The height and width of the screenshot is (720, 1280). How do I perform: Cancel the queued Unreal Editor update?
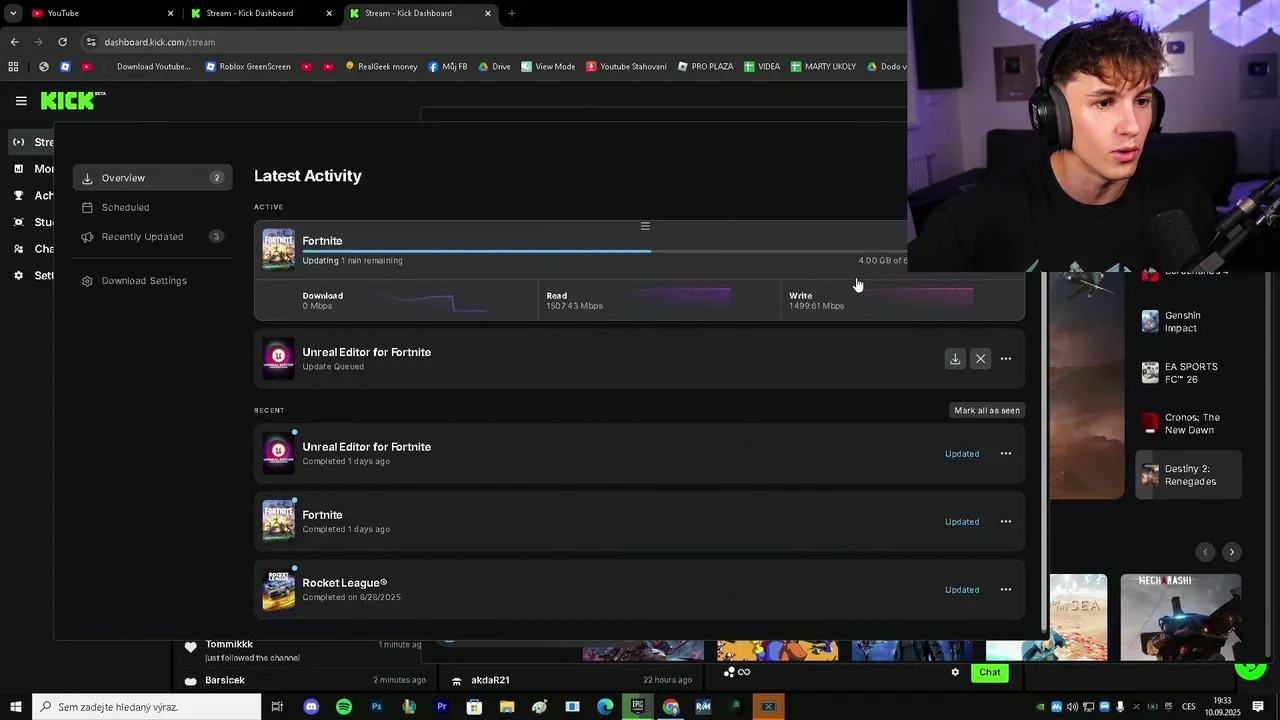click(x=980, y=359)
